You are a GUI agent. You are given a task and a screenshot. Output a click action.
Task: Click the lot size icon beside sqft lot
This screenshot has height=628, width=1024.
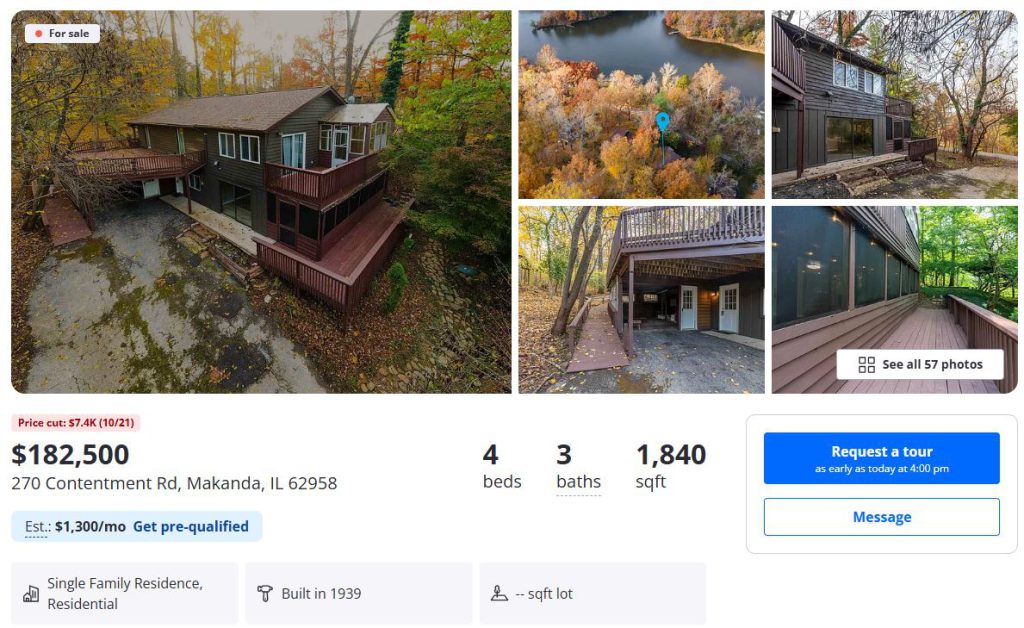pyautogui.click(x=499, y=593)
